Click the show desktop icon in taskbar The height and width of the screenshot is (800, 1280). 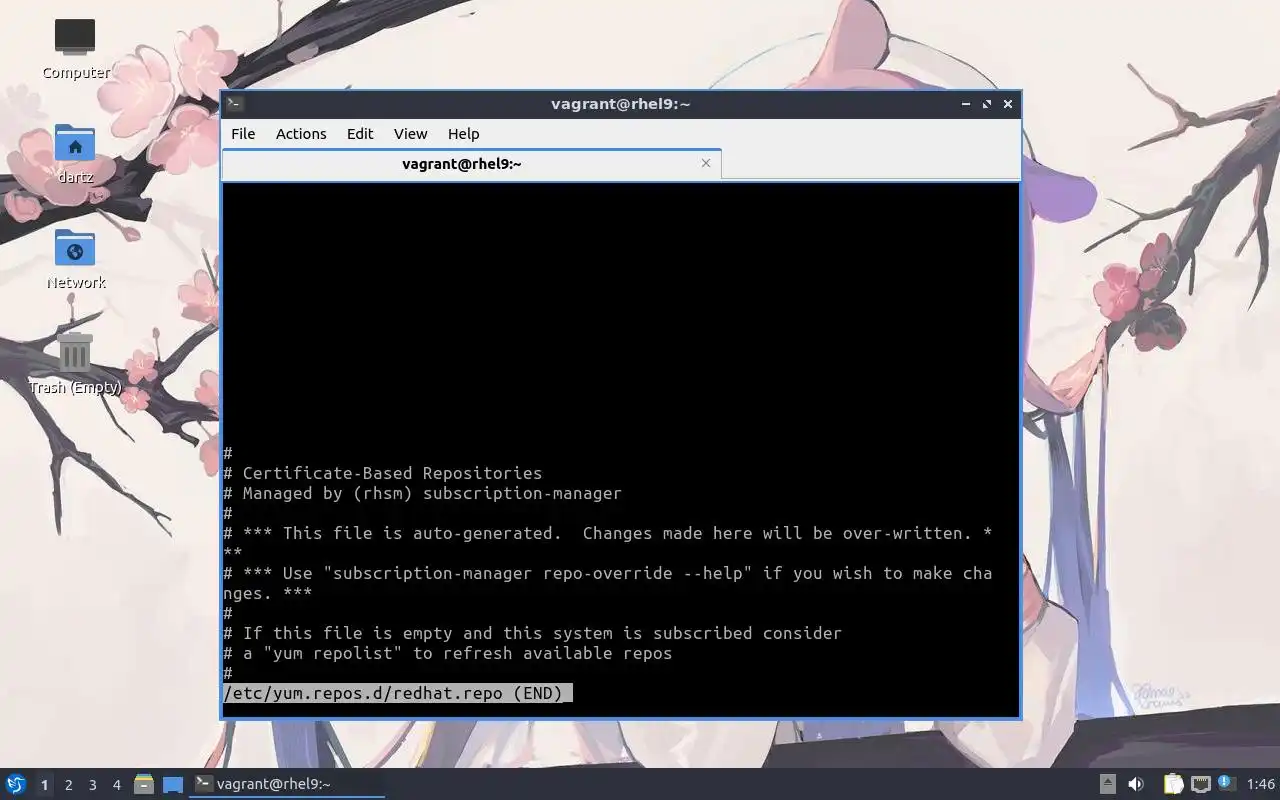173,784
